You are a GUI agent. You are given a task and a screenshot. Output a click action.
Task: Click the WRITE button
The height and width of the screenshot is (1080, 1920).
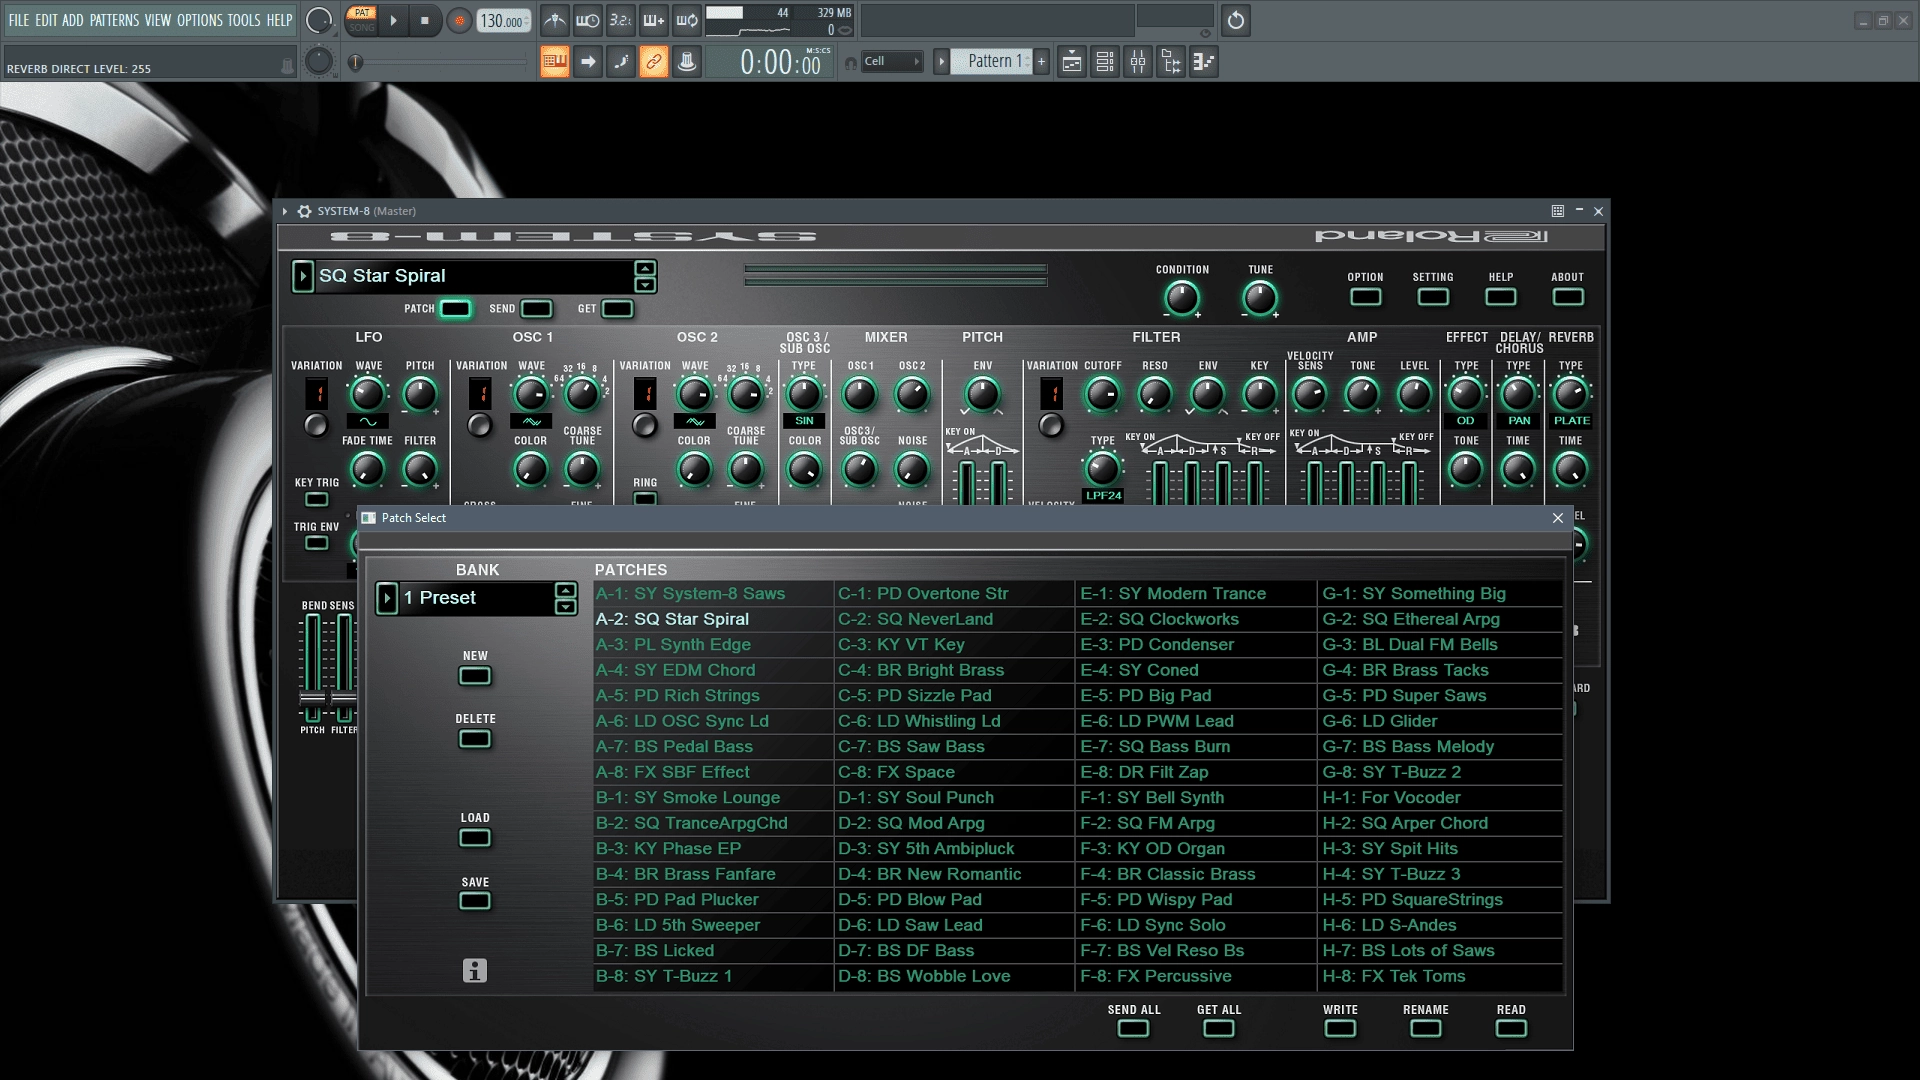[x=1340, y=1028]
